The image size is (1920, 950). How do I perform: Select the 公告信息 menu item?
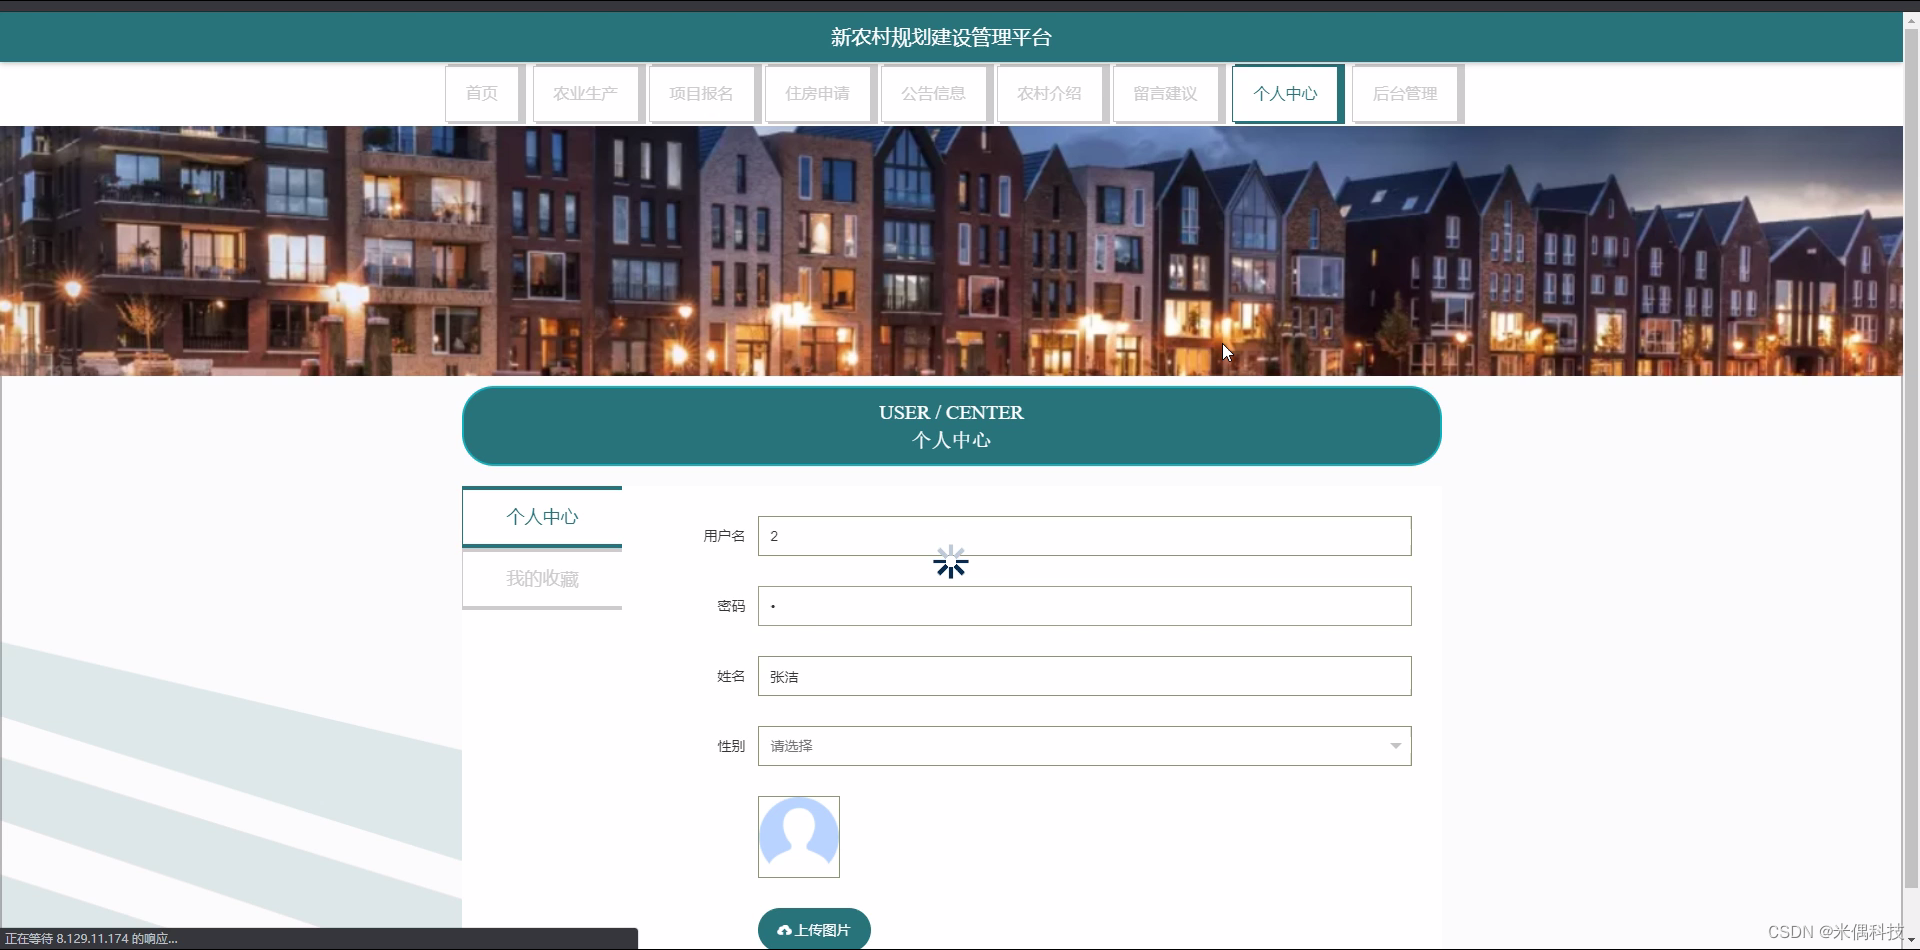pyautogui.click(x=935, y=94)
